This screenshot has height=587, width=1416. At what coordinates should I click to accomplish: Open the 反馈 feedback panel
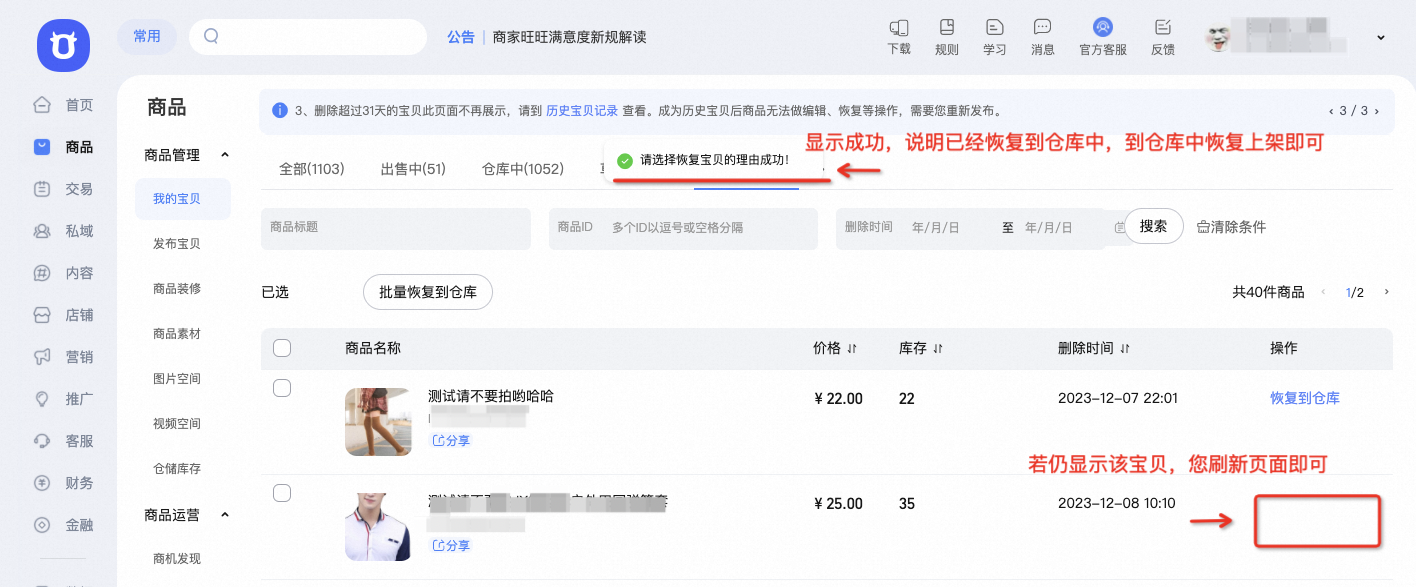coord(1162,37)
